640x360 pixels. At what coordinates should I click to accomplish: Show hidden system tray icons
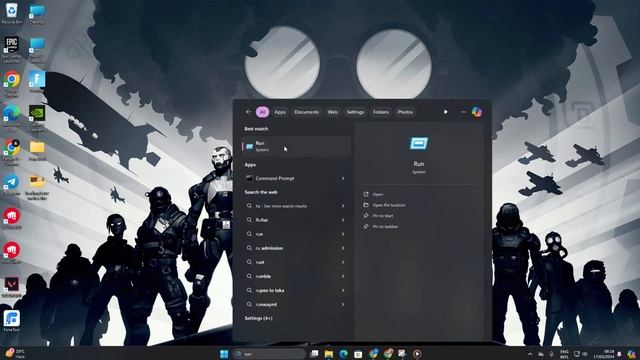(x=530, y=354)
